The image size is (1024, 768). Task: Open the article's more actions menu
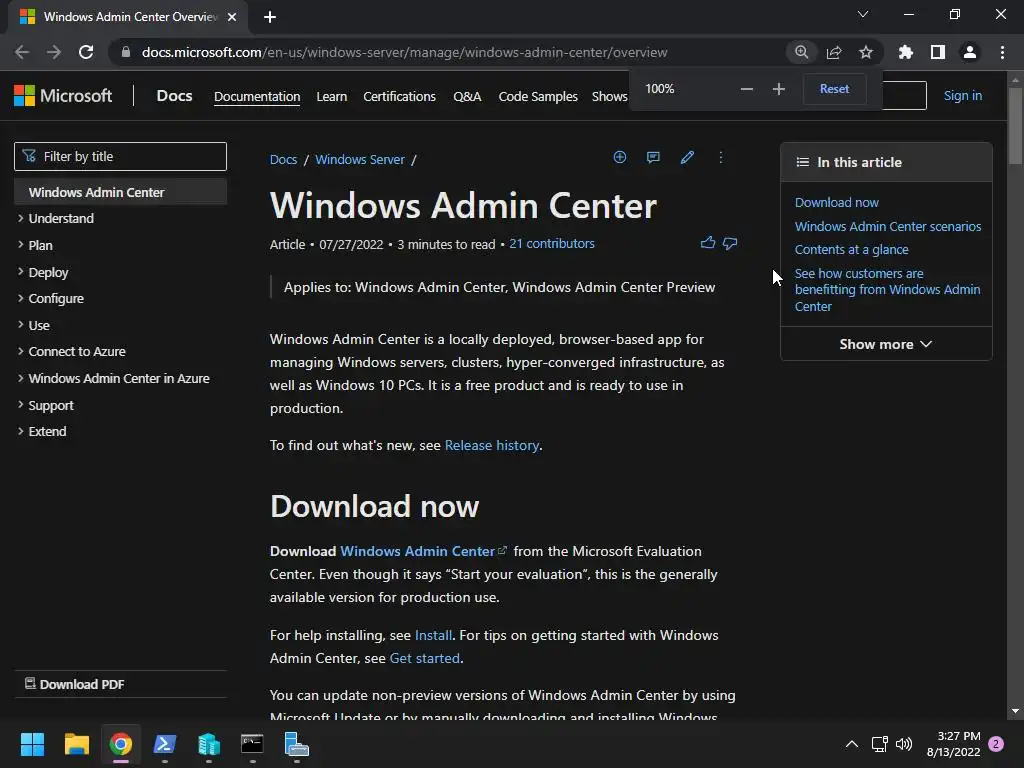pos(721,157)
